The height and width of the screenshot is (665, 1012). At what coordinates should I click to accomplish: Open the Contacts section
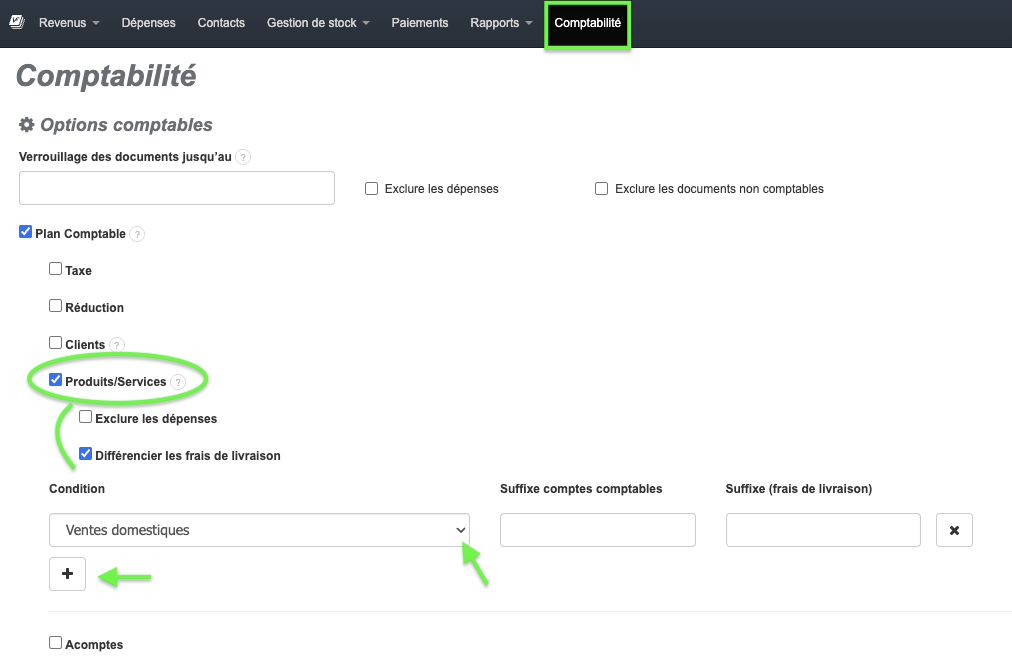click(x=221, y=22)
